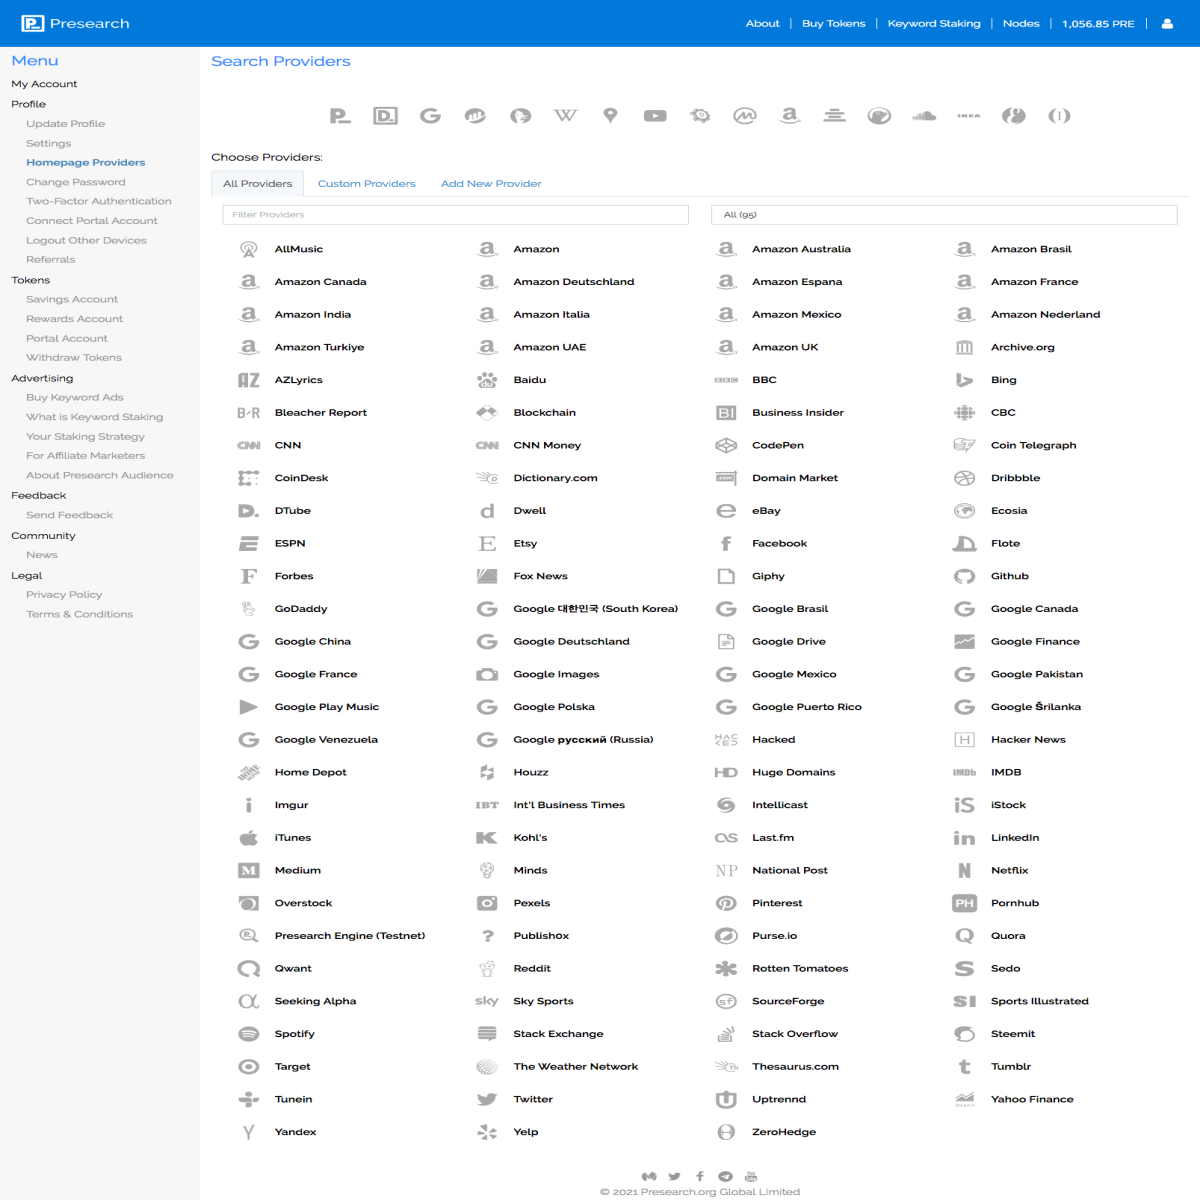Screen dimensions: 1200x1200
Task: Click the Bing provider icon
Action: coord(964,380)
